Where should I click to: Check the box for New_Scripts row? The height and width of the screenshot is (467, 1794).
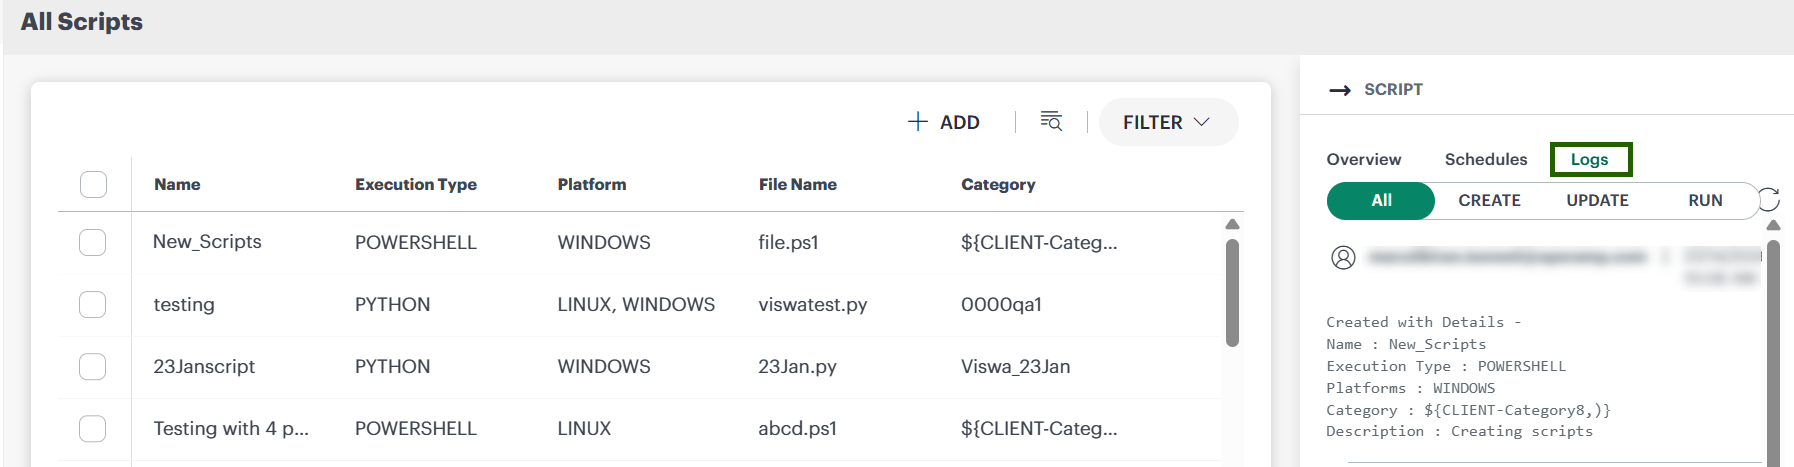(x=93, y=242)
